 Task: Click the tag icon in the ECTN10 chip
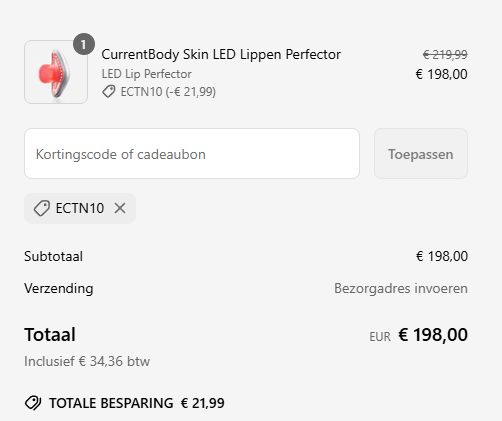(42, 208)
